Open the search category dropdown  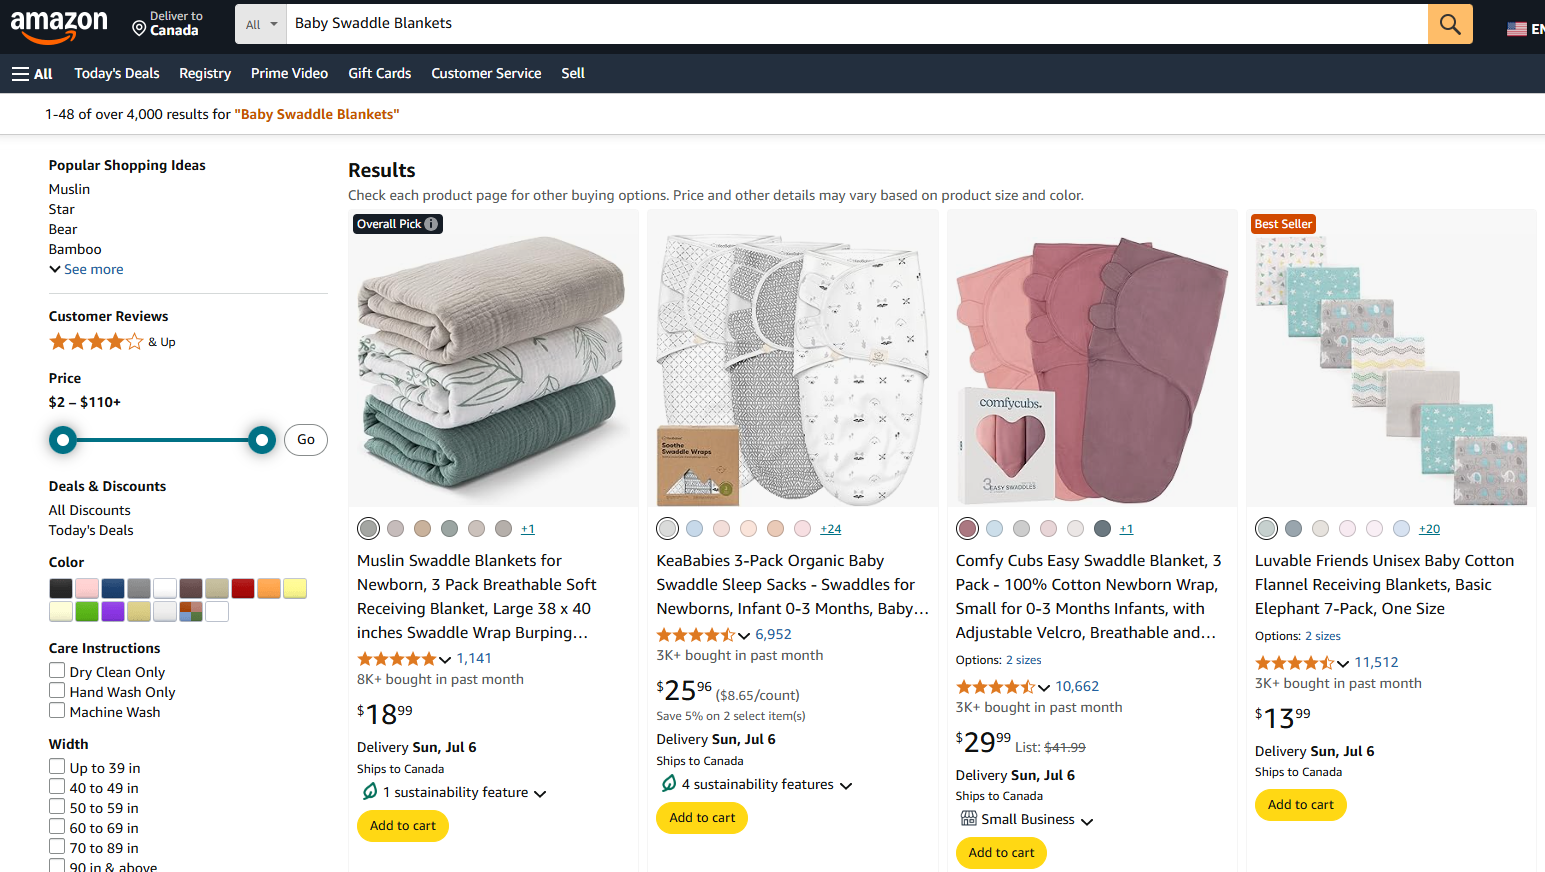click(x=260, y=23)
